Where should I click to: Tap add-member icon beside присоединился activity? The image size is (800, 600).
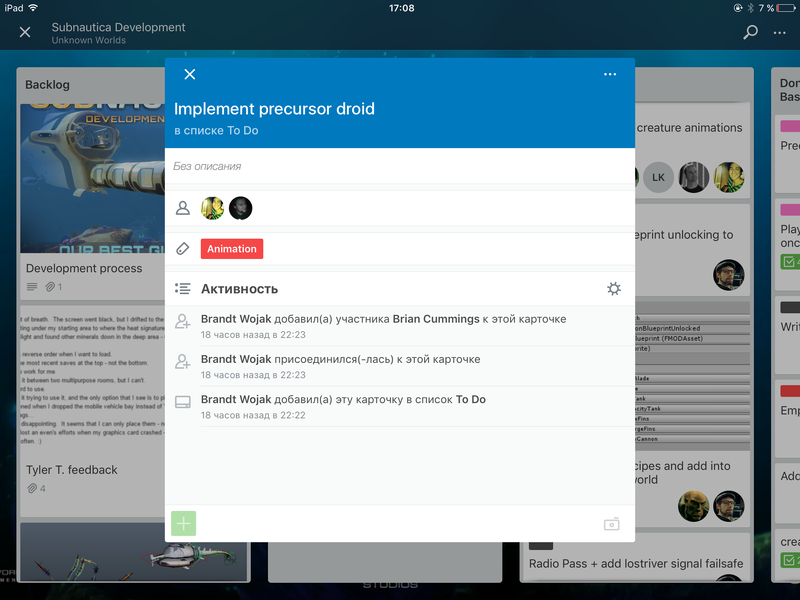(x=183, y=362)
